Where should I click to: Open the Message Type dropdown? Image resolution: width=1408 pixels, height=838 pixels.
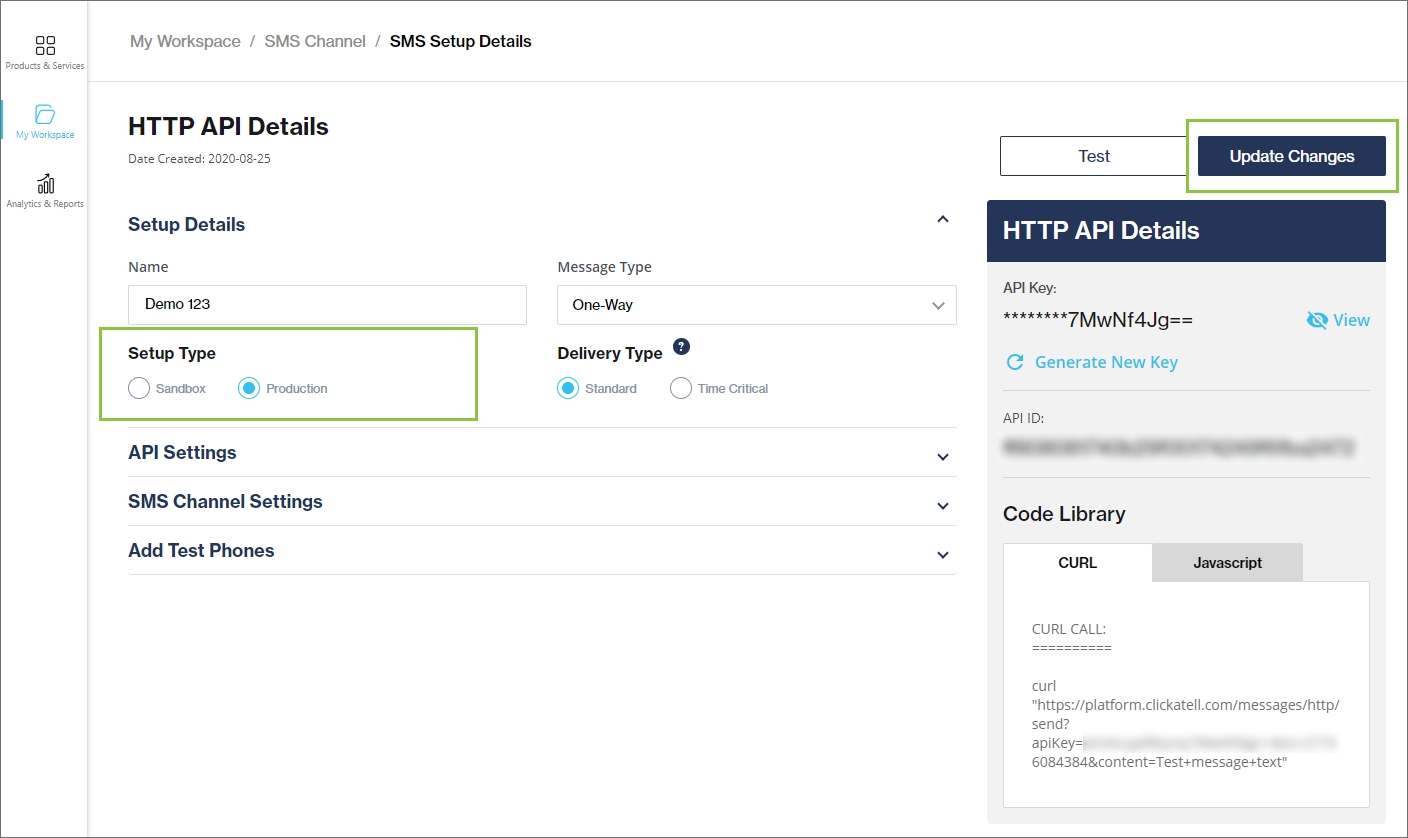pyautogui.click(x=756, y=305)
